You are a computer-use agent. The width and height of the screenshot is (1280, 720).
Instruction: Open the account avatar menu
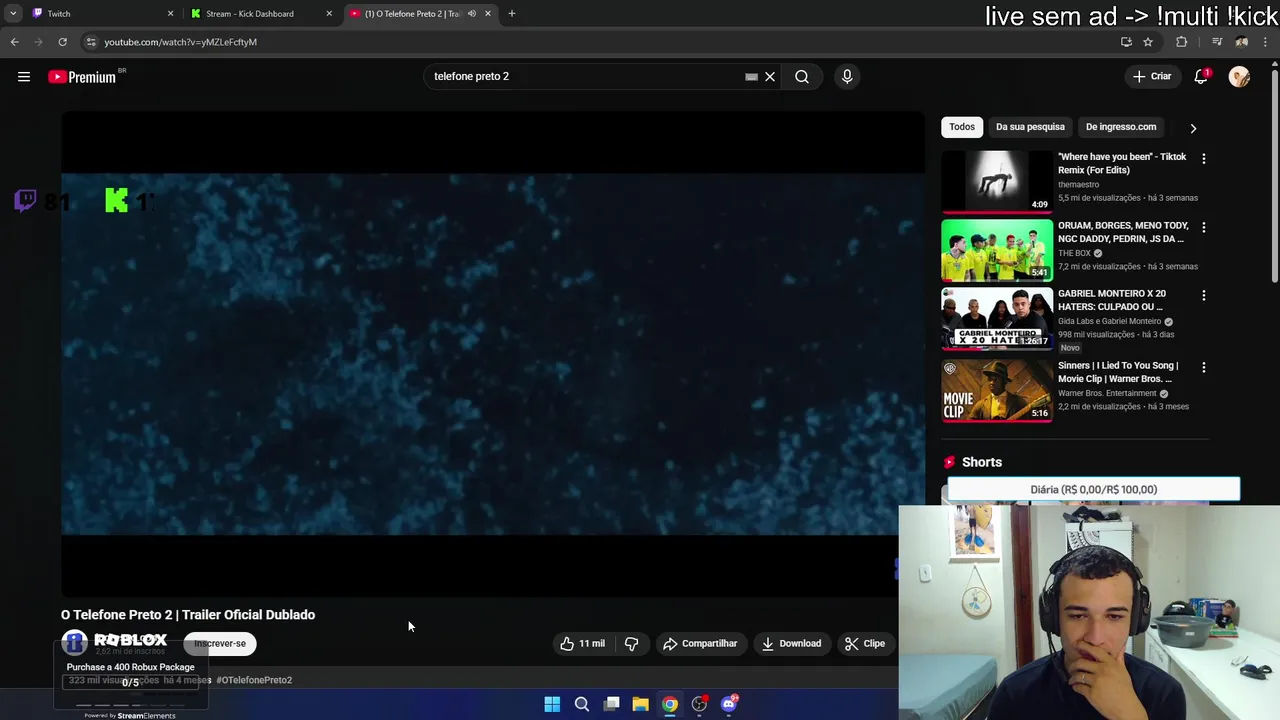1239,77
